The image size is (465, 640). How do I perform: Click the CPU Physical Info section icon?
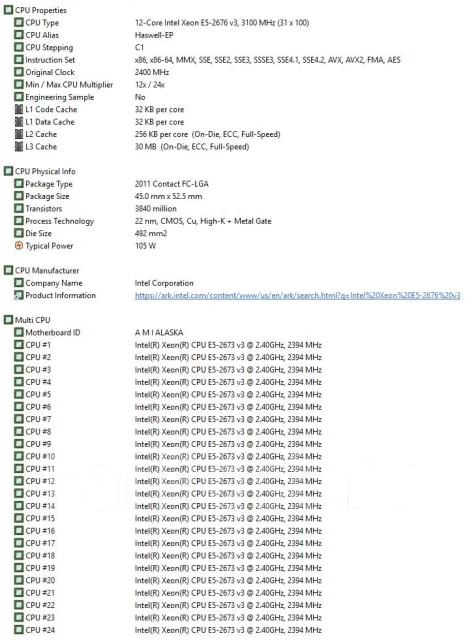pyautogui.click(x=9, y=171)
